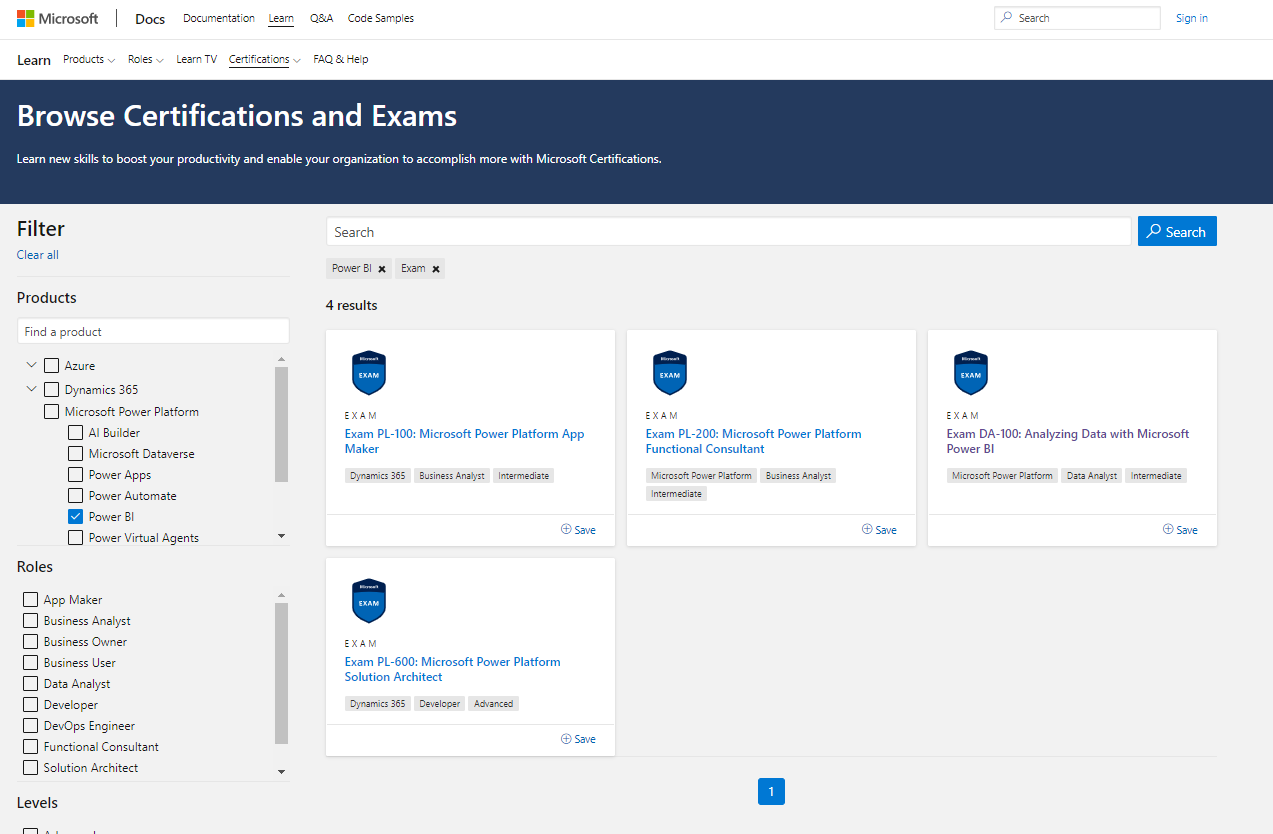This screenshot has height=834, width=1273.
Task: Click the Microsoft logo
Action: pos(57,18)
